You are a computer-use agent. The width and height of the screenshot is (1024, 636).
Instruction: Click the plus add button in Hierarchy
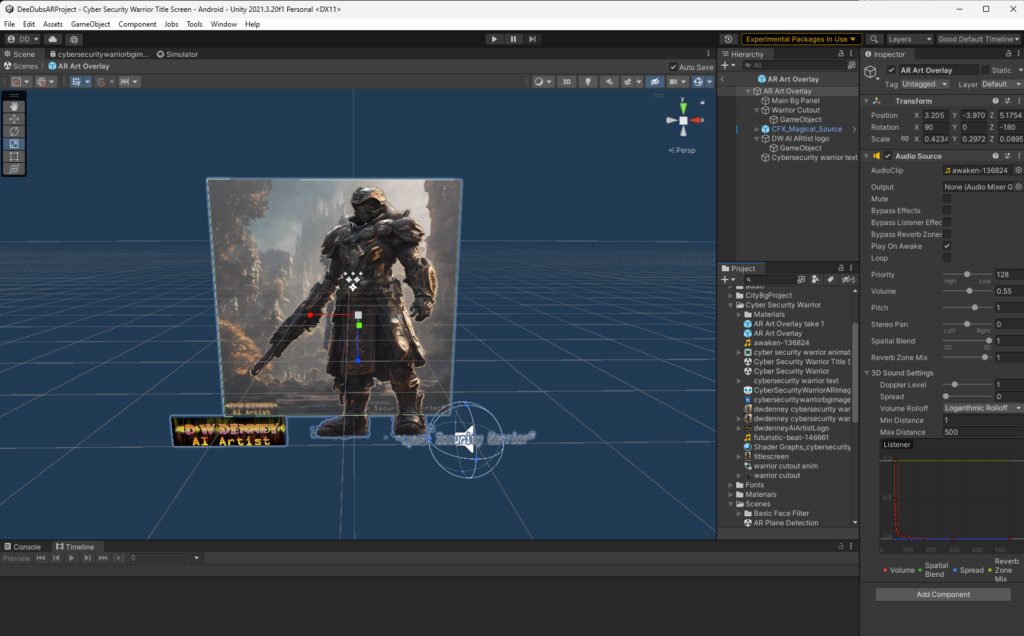725,65
